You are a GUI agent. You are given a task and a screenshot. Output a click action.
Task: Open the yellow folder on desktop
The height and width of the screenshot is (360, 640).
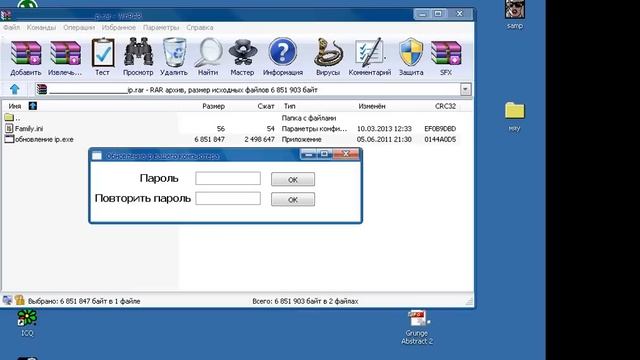pos(515,116)
